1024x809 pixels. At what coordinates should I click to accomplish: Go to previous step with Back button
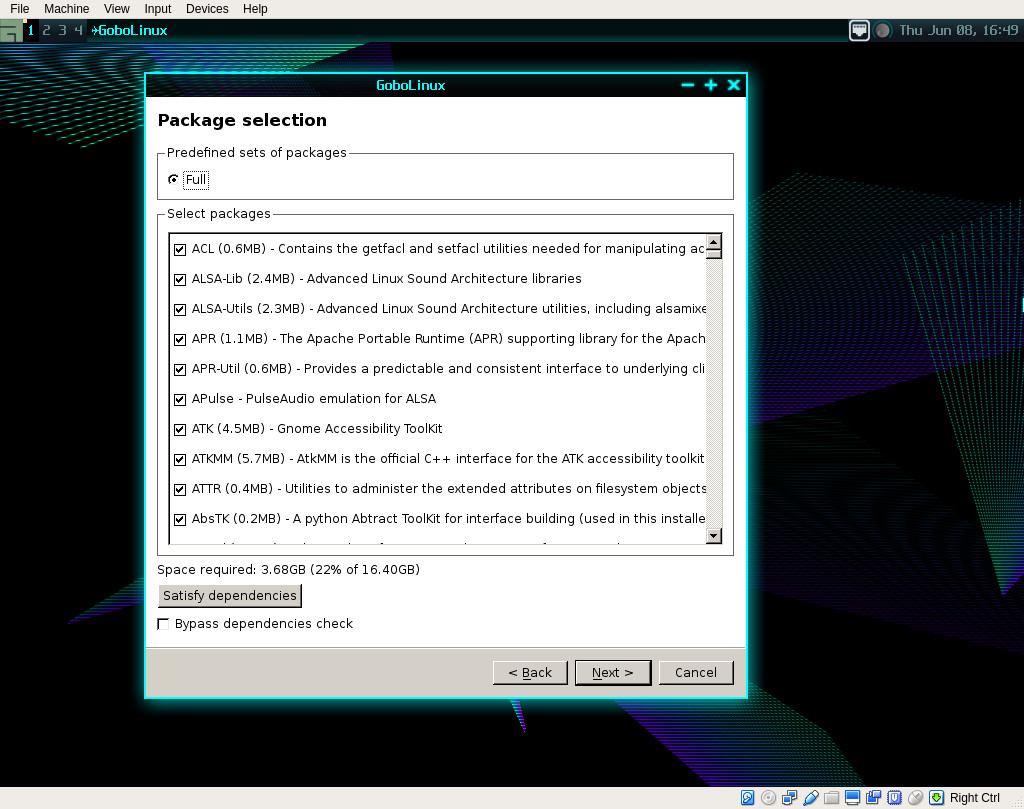coord(530,673)
